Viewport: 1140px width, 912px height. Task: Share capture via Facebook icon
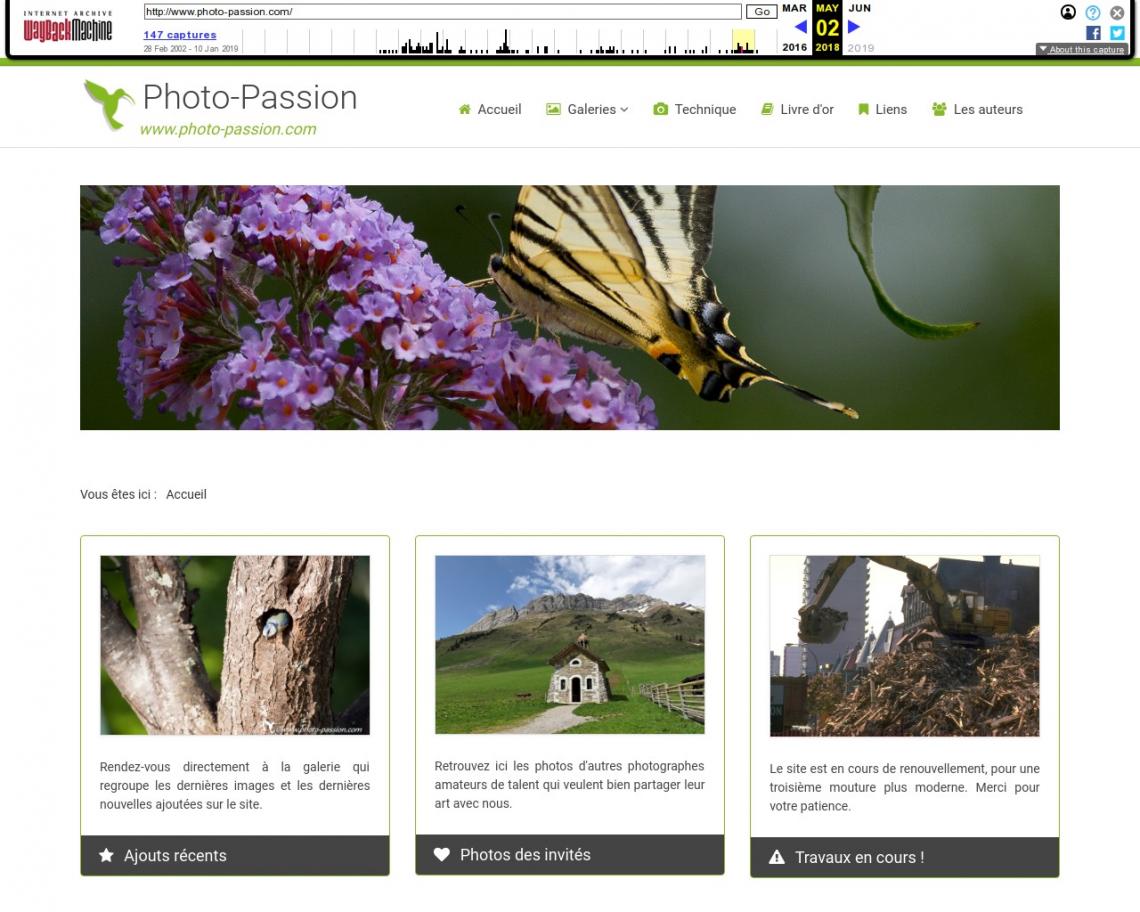pos(1093,33)
